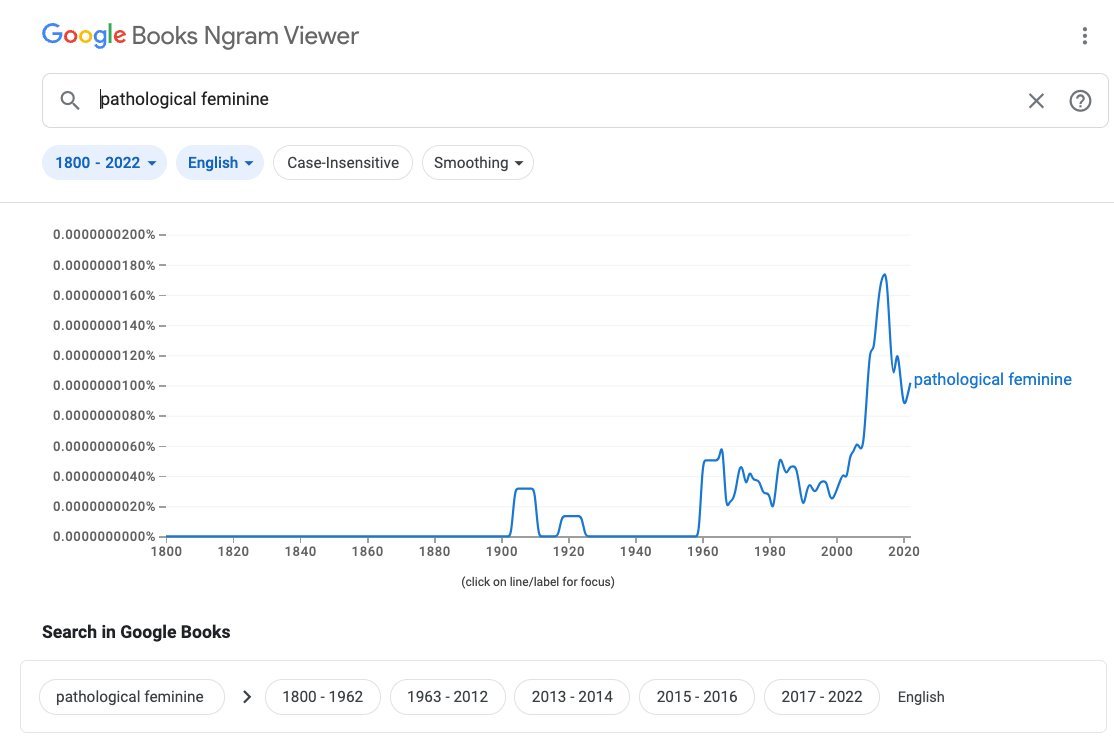This screenshot has width=1114, height=752.
Task: Open the help question mark icon
Action: (1080, 100)
